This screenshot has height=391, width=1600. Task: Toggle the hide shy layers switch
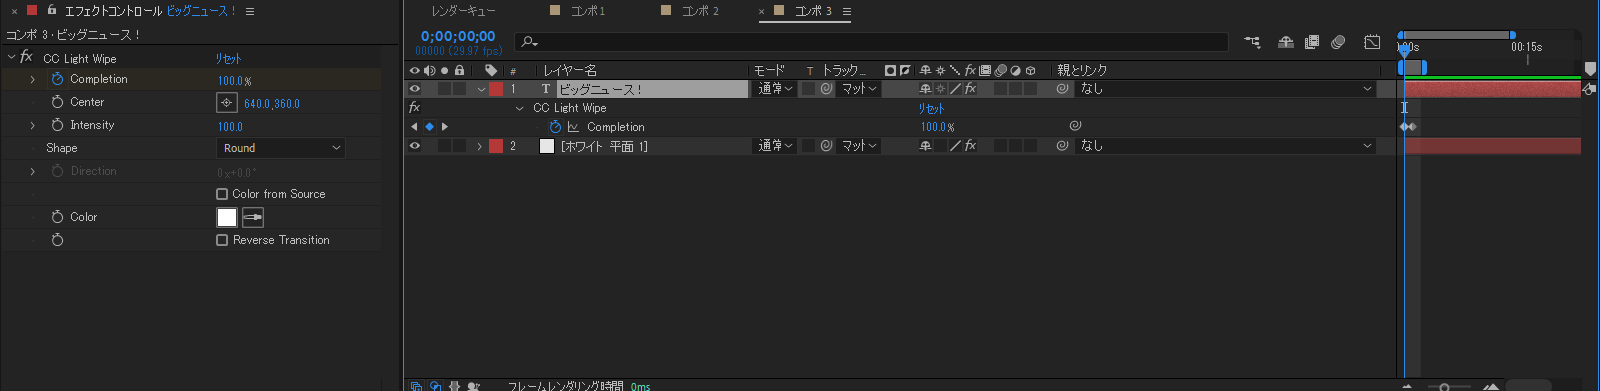coord(1286,42)
